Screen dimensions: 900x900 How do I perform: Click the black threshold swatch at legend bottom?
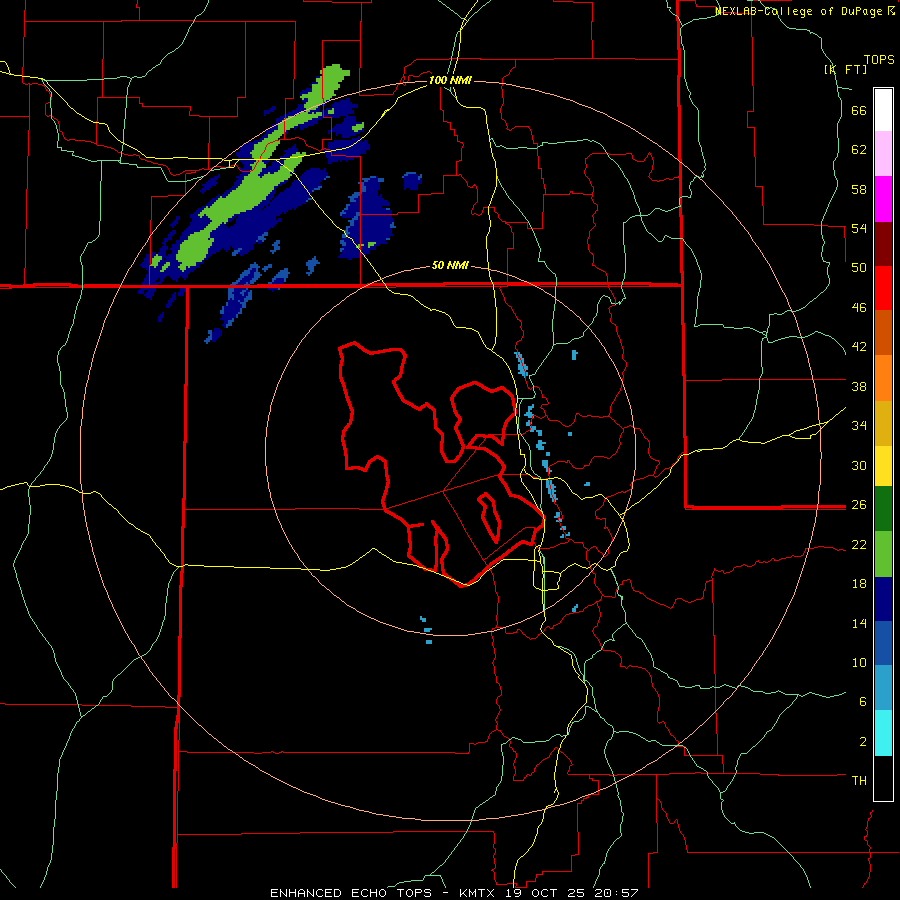883,778
